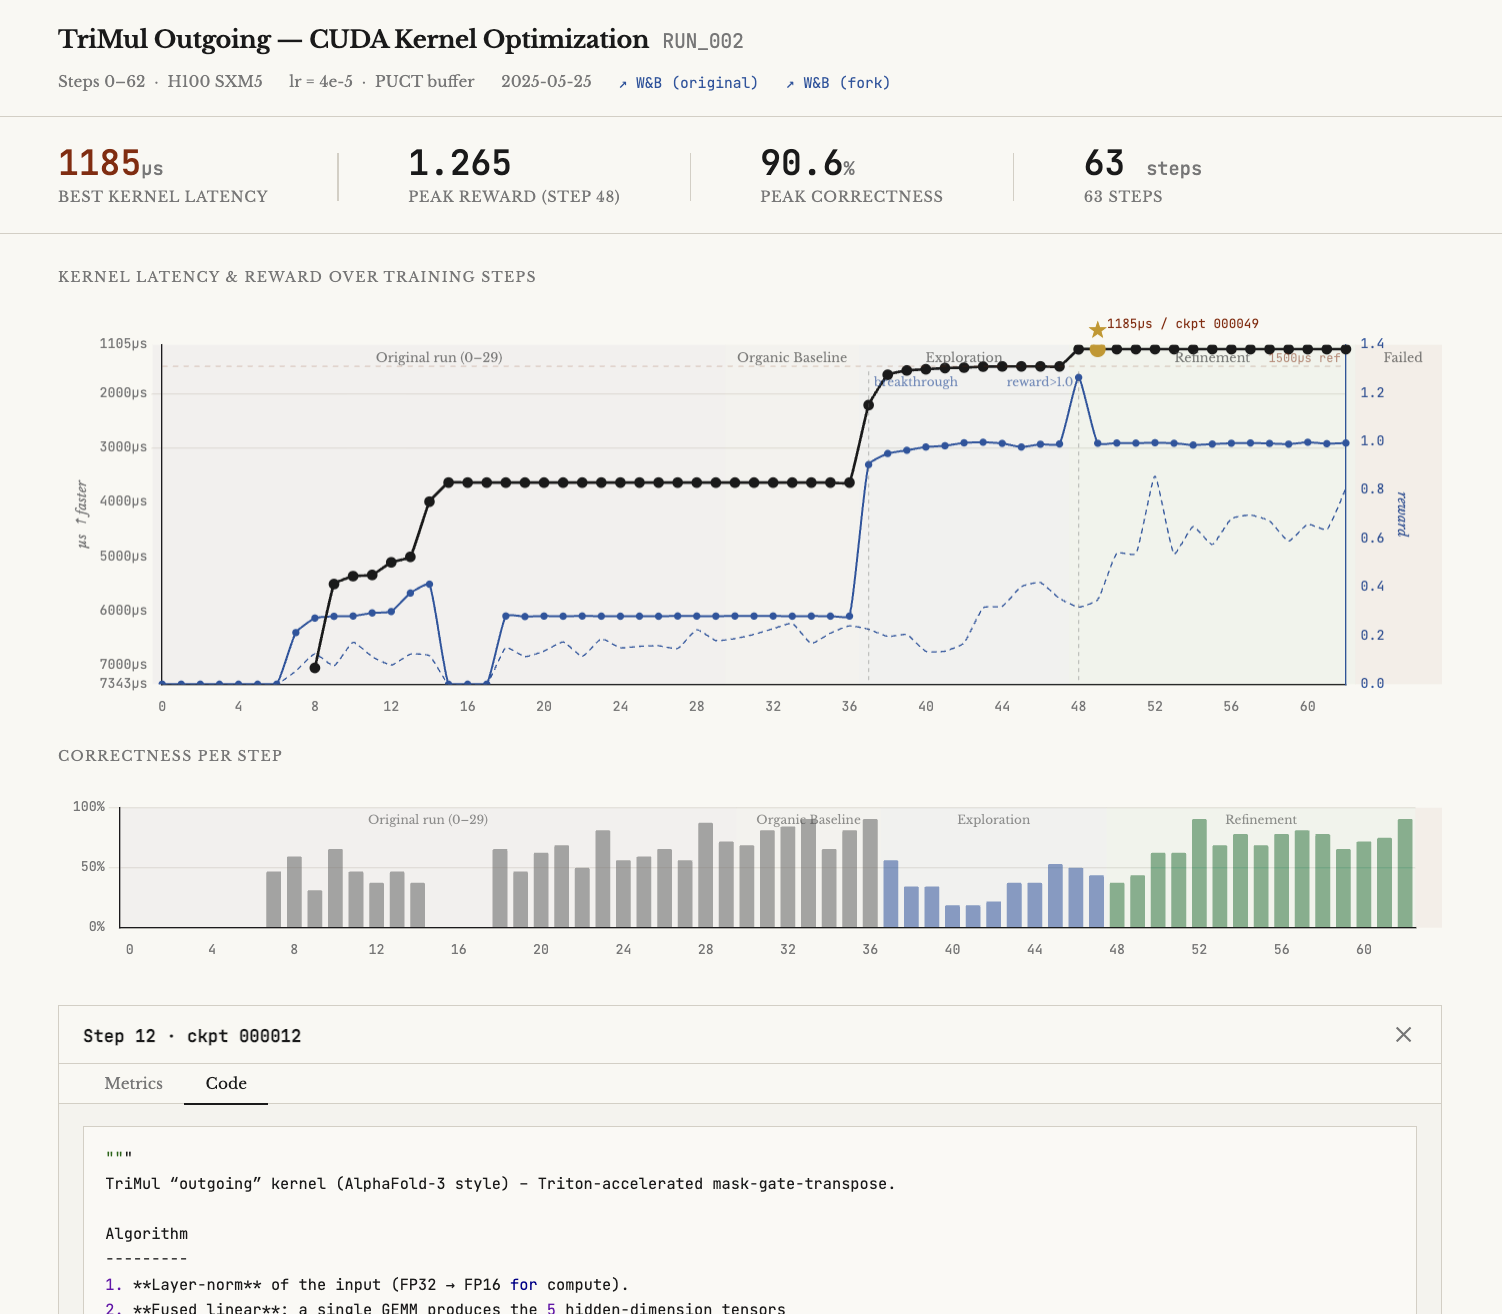Click the reward peak point at step 48
This screenshot has height=1314, width=1502.
(x=1078, y=377)
